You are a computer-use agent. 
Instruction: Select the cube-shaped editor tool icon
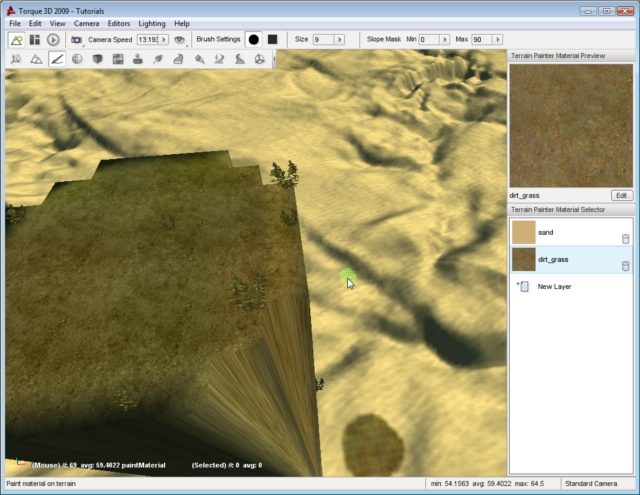coord(98,60)
